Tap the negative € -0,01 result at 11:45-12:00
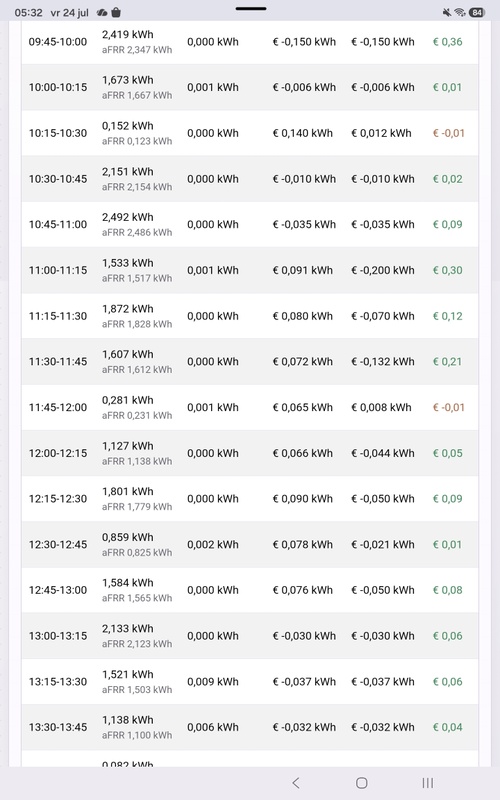500x800 pixels. click(448, 407)
